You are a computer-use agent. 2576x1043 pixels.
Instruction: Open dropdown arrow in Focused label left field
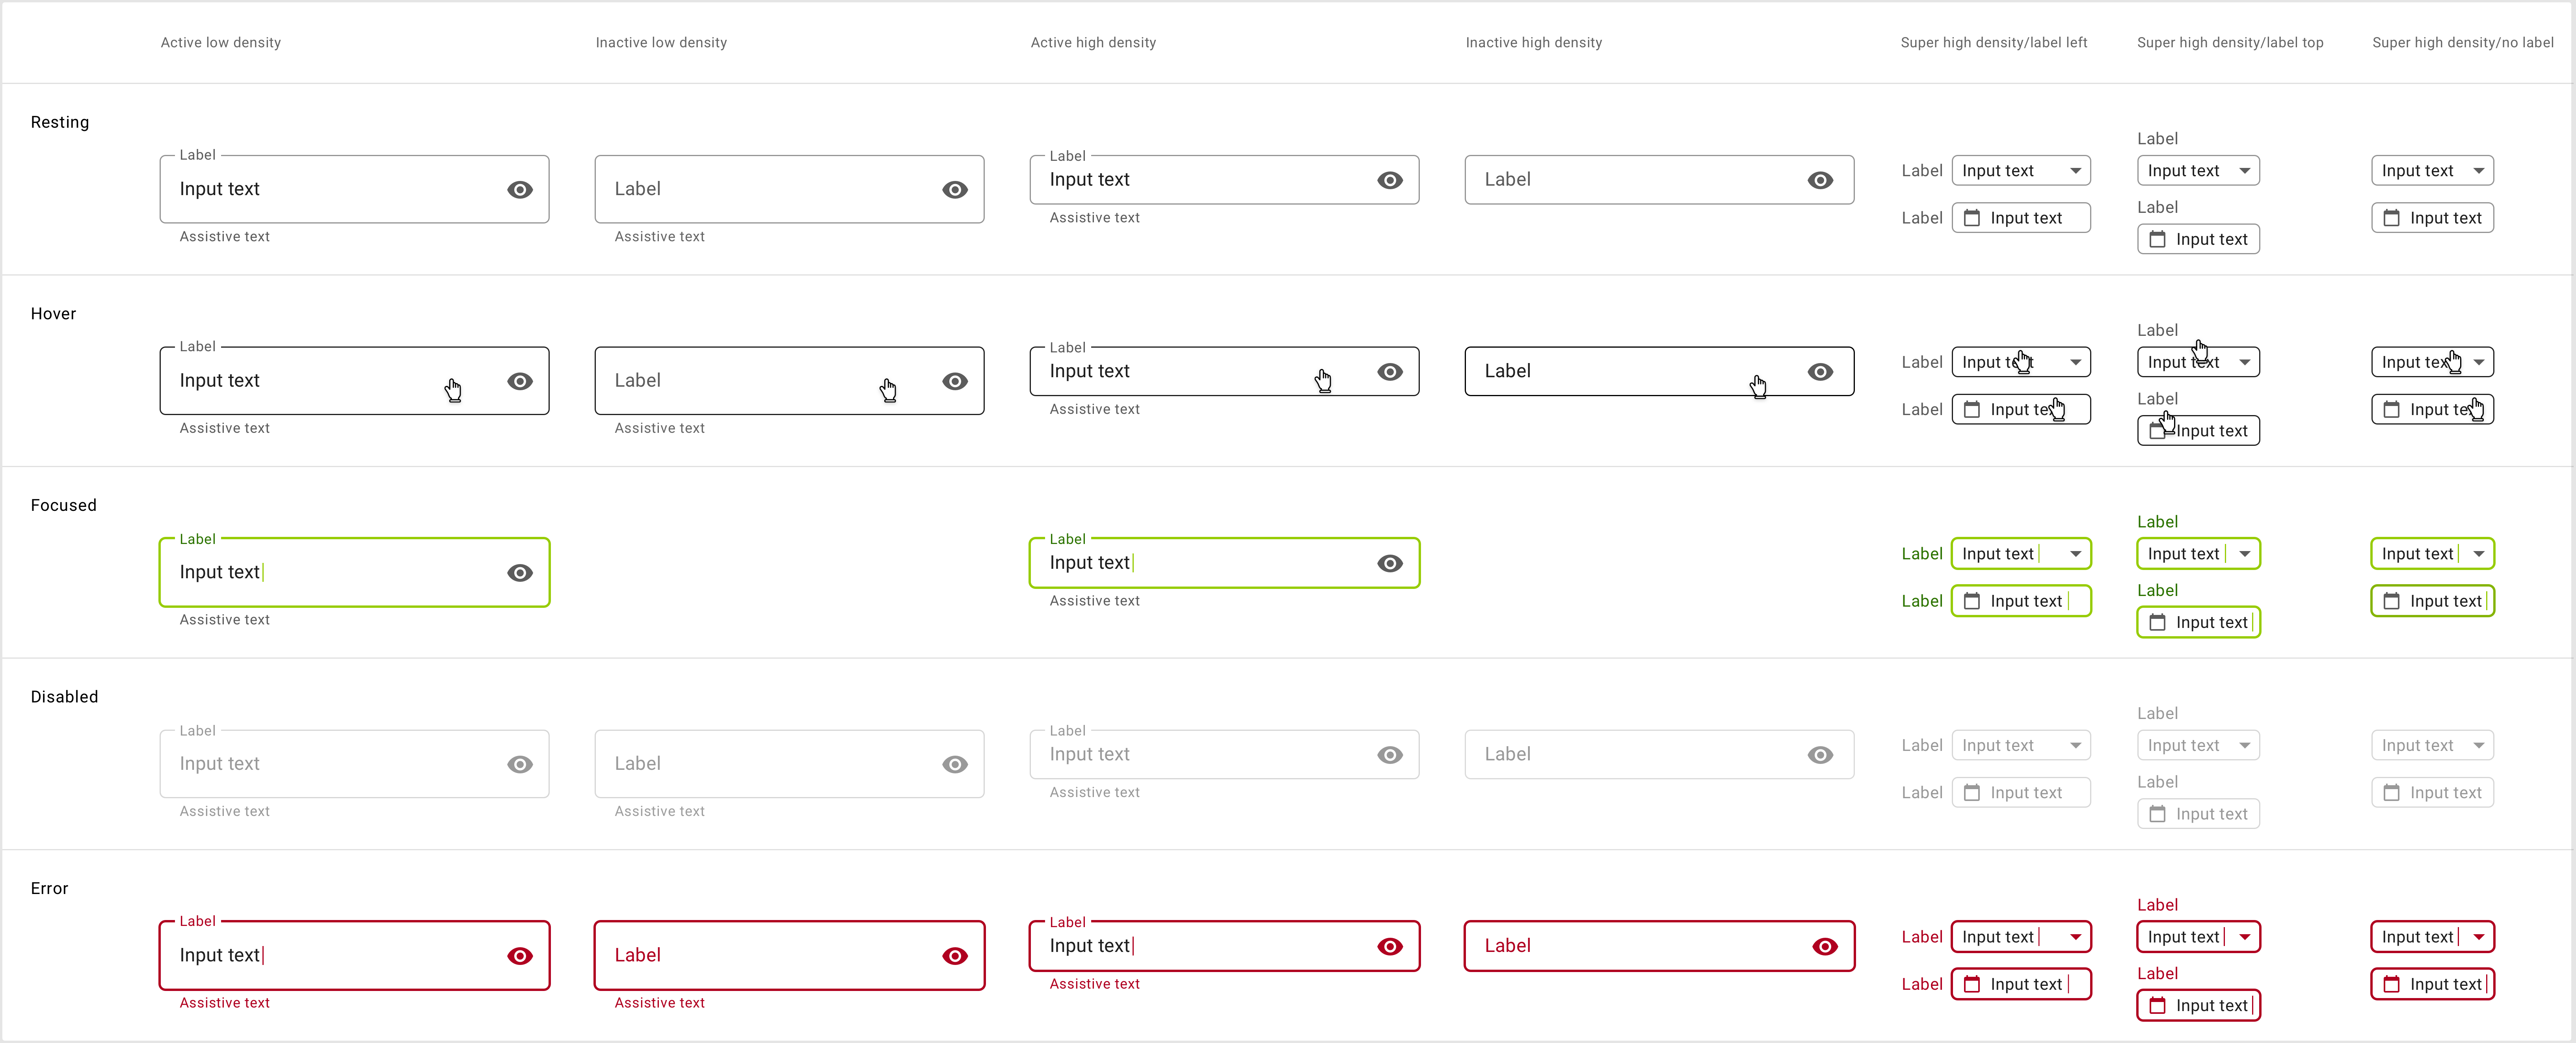[x=2075, y=554]
